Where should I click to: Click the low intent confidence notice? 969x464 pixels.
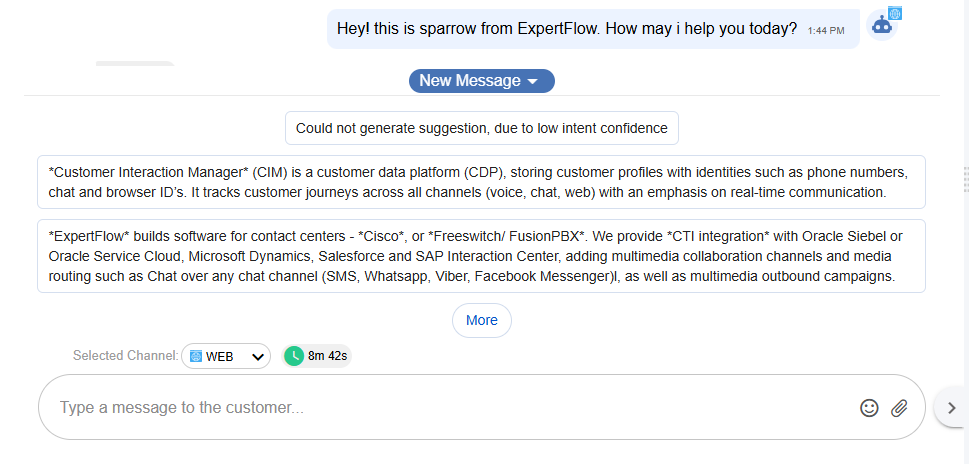[482, 128]
